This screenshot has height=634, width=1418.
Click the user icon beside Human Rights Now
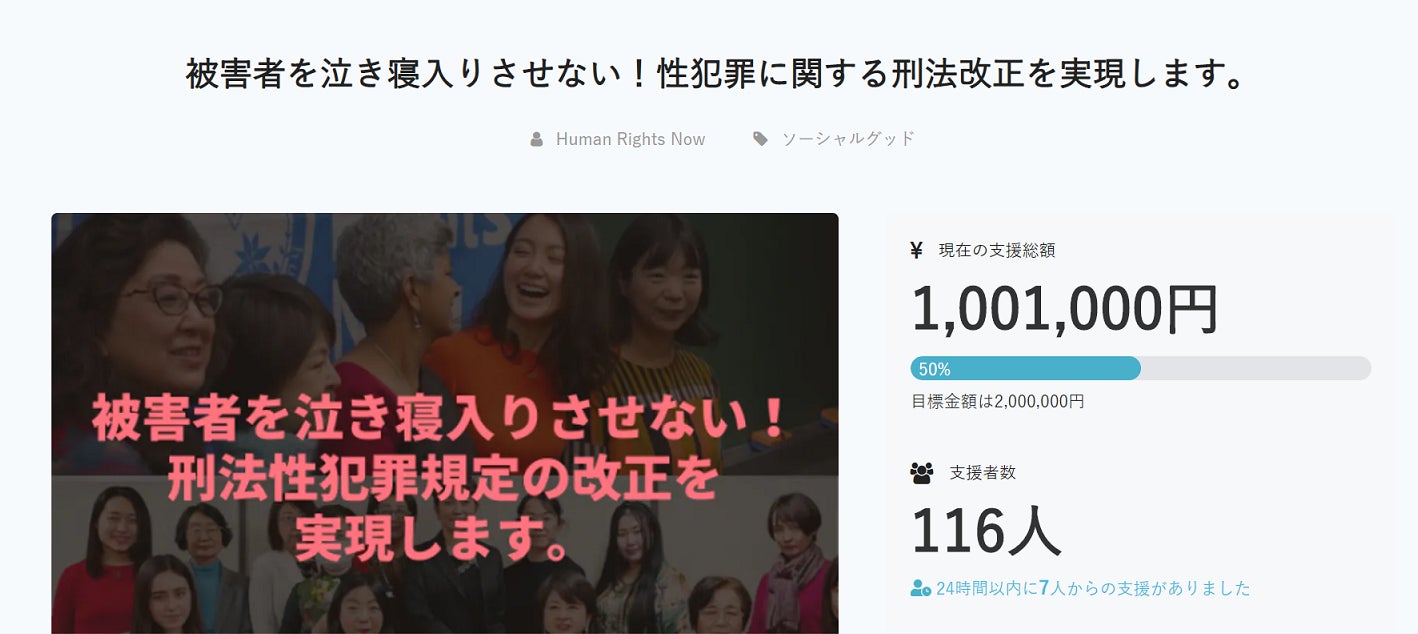pos(537,139)
